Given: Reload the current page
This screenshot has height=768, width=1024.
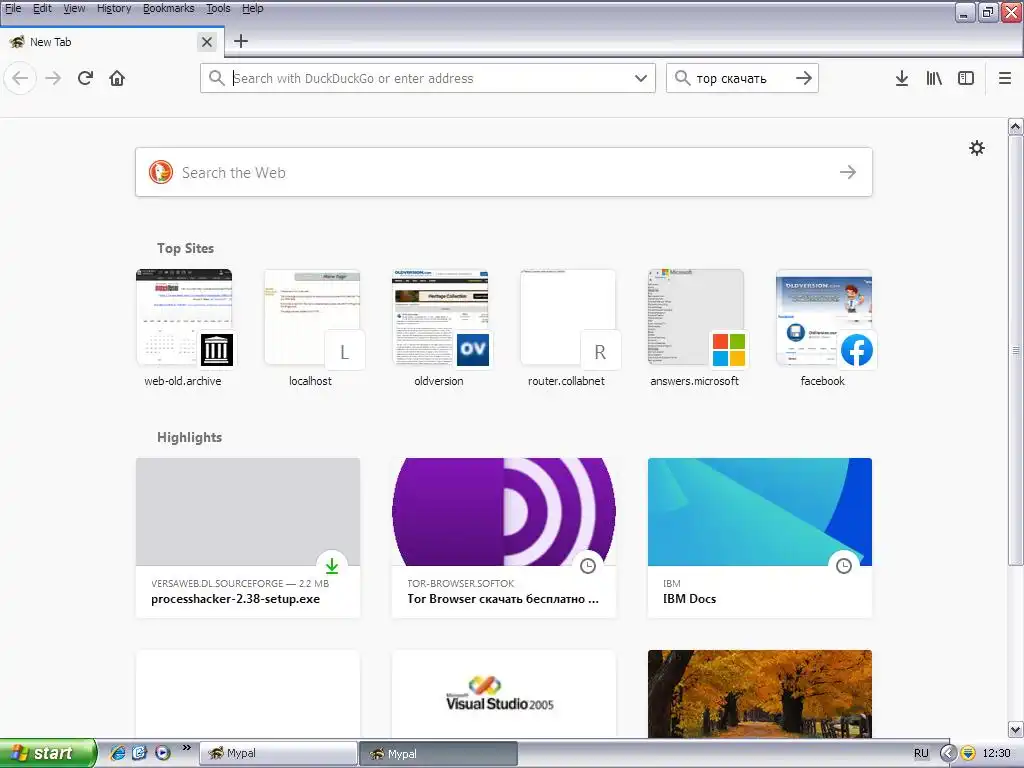Looking at the screenshot, I should click(x=85, y=78).
